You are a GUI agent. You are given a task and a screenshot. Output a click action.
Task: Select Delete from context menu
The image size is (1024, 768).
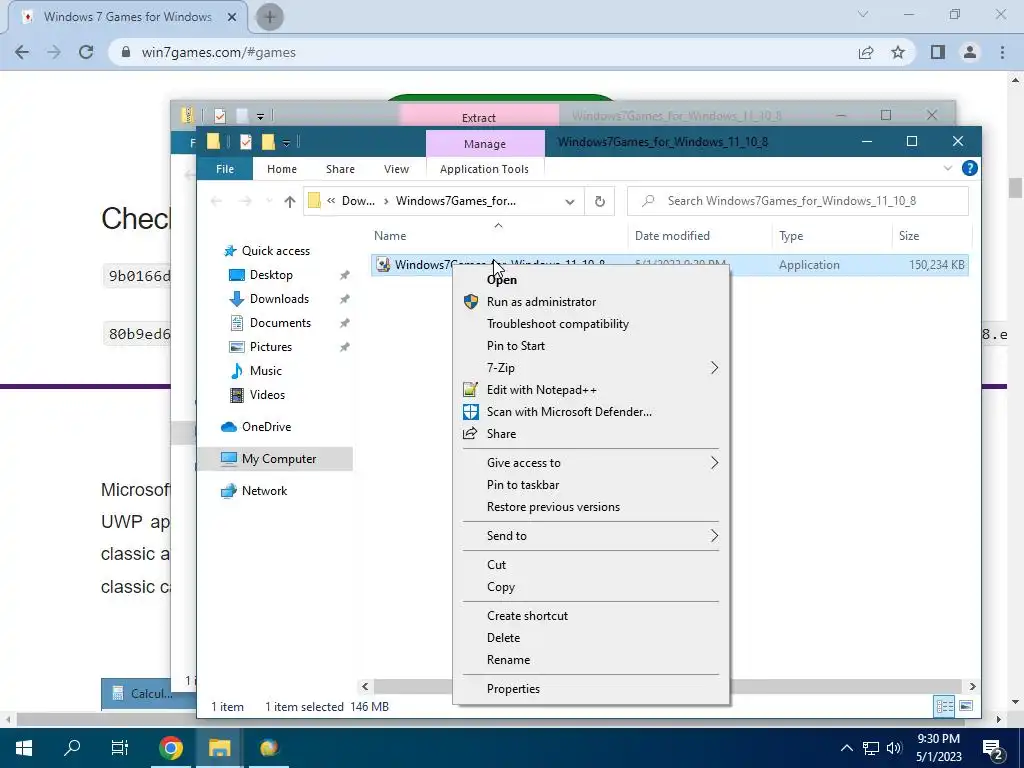point(503,638)
